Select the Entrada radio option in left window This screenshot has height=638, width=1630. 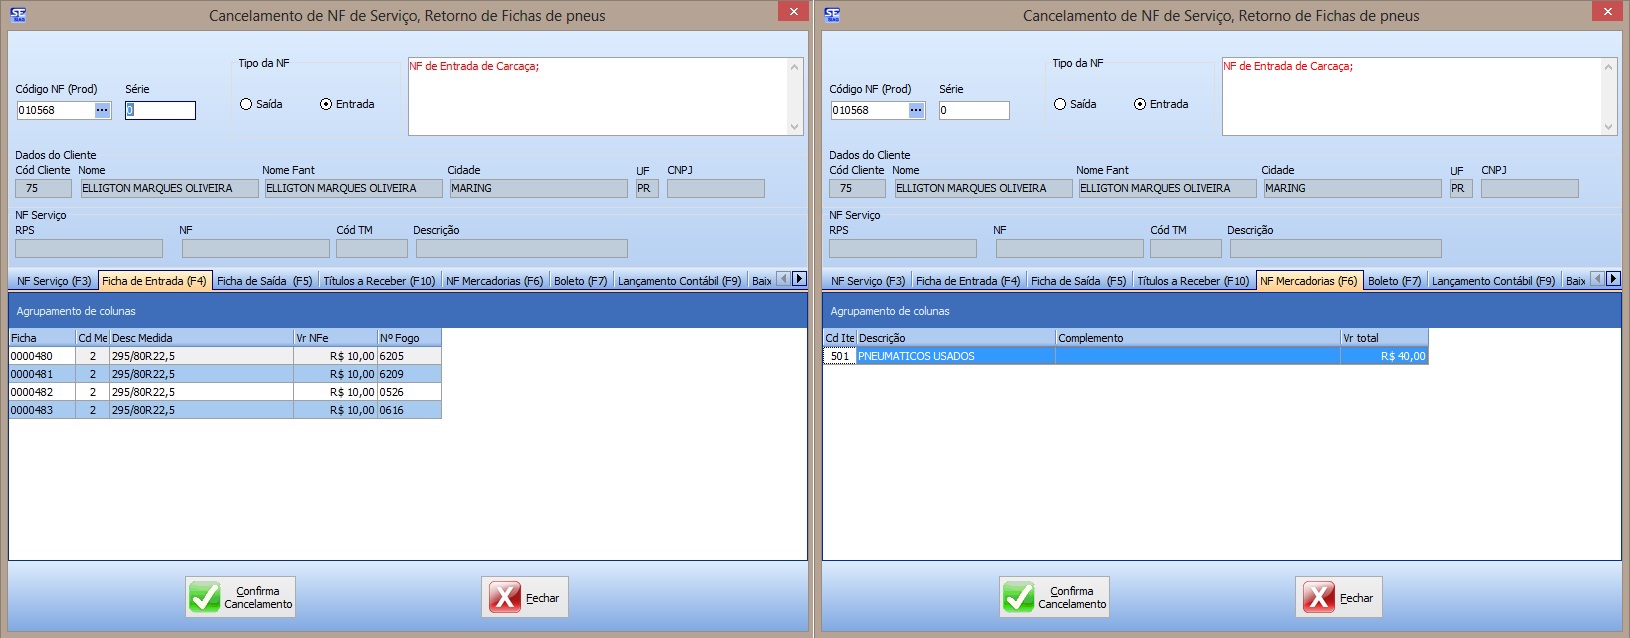[x=326, y=104]
